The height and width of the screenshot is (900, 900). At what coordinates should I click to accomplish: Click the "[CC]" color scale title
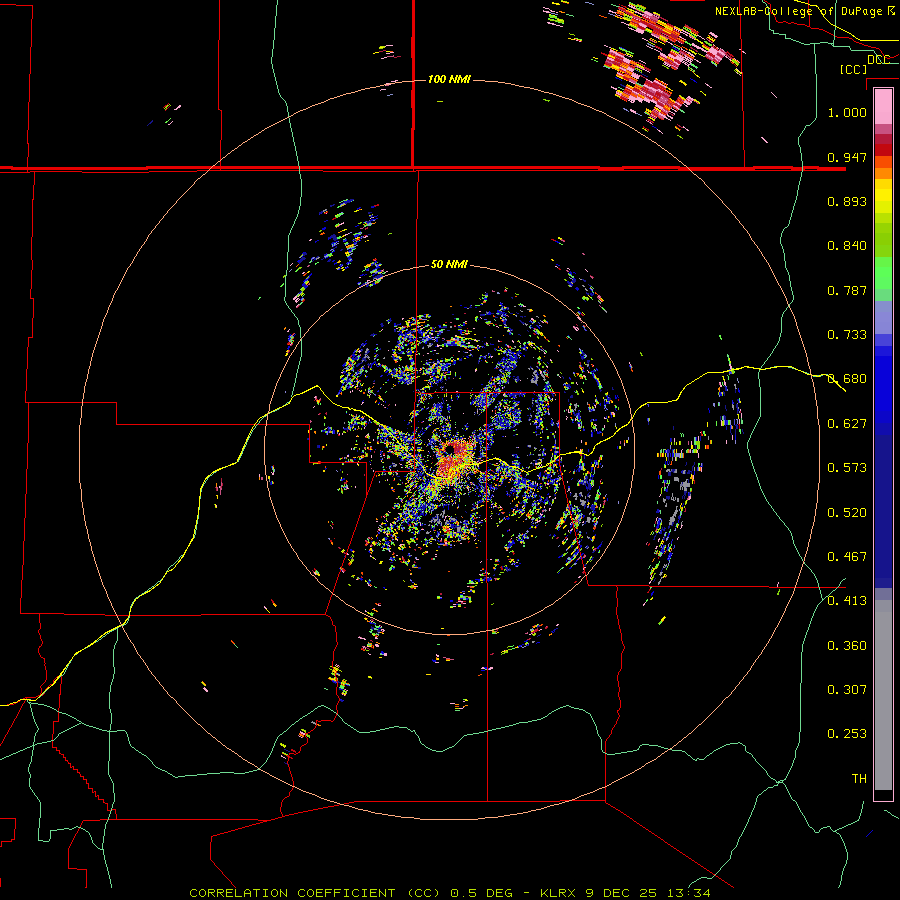[x=853, y=69]
